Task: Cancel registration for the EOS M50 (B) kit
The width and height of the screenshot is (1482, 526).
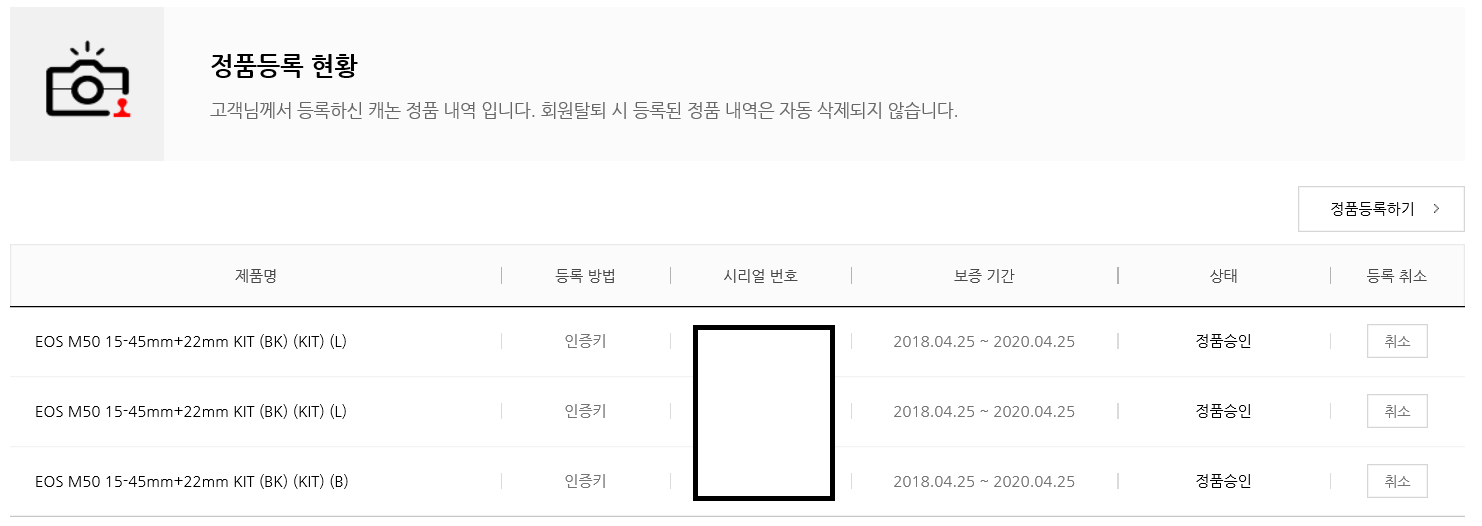Action: click(1397, 481)
